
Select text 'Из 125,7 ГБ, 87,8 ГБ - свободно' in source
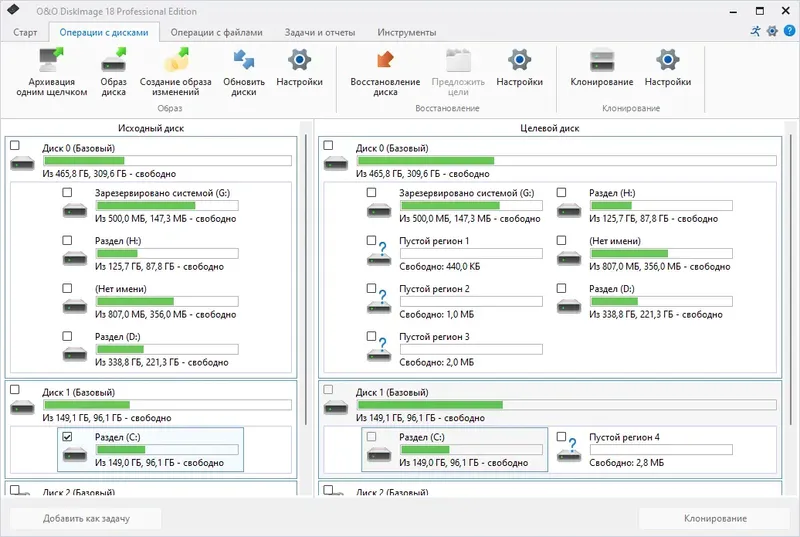pos(159,267)
